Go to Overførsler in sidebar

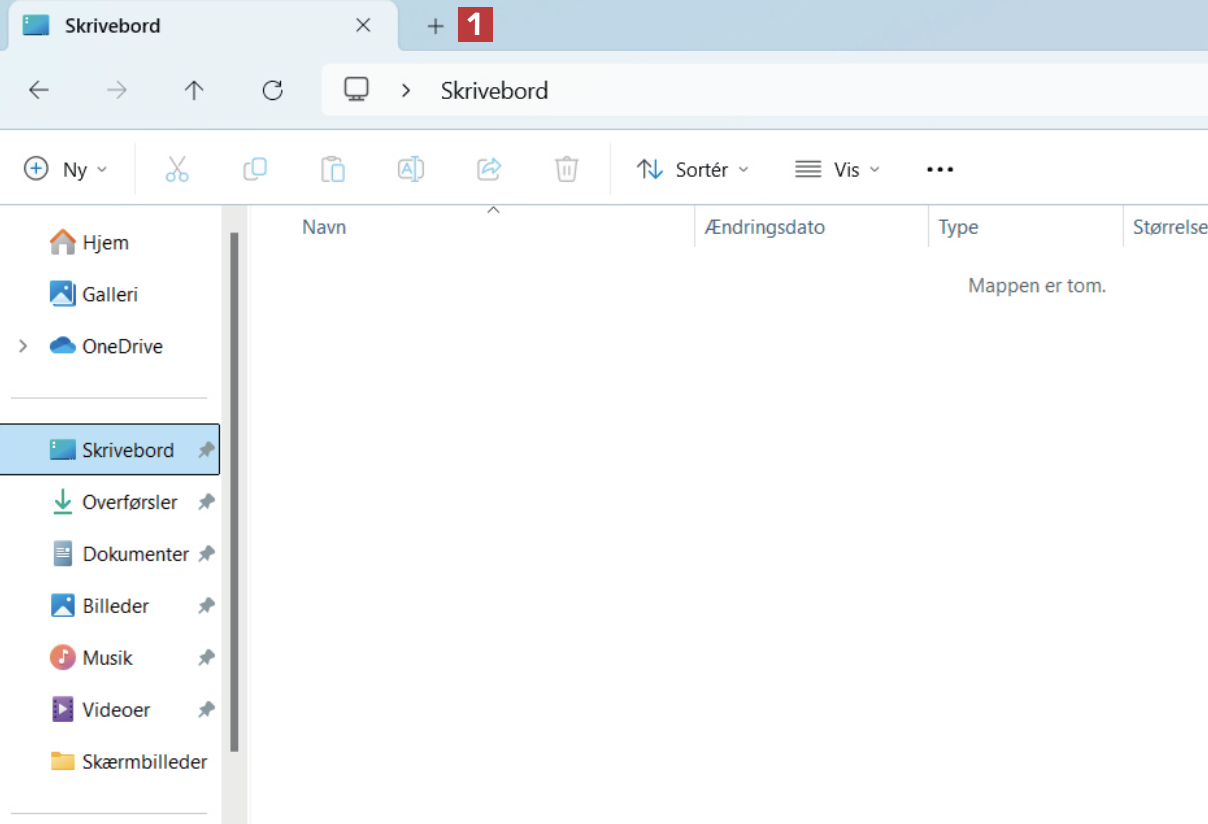point(129,502)
